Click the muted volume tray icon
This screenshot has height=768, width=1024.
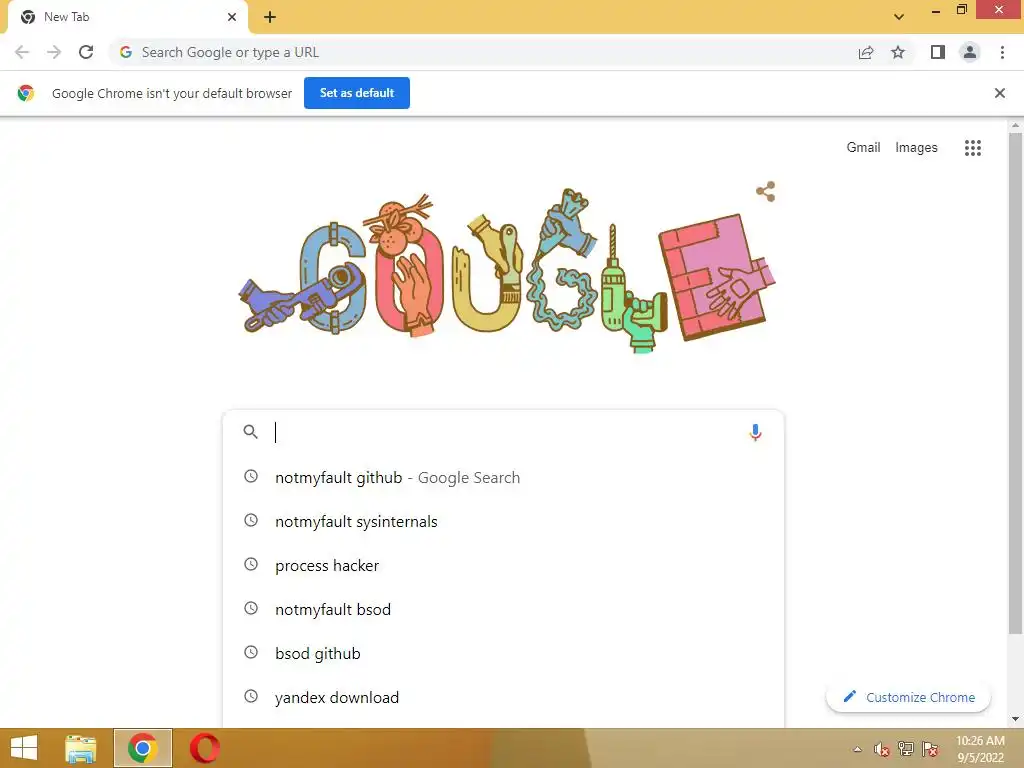pos(882,749)
